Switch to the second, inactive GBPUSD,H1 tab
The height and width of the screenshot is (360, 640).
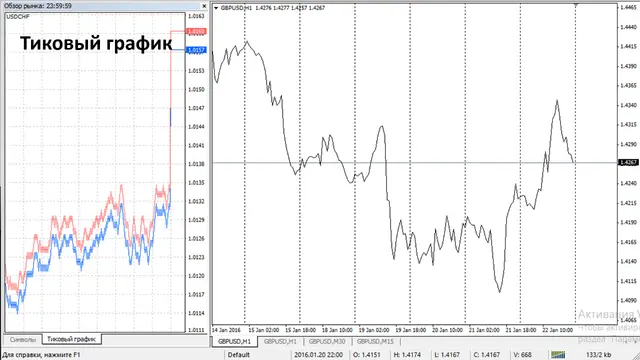point(280,341)
